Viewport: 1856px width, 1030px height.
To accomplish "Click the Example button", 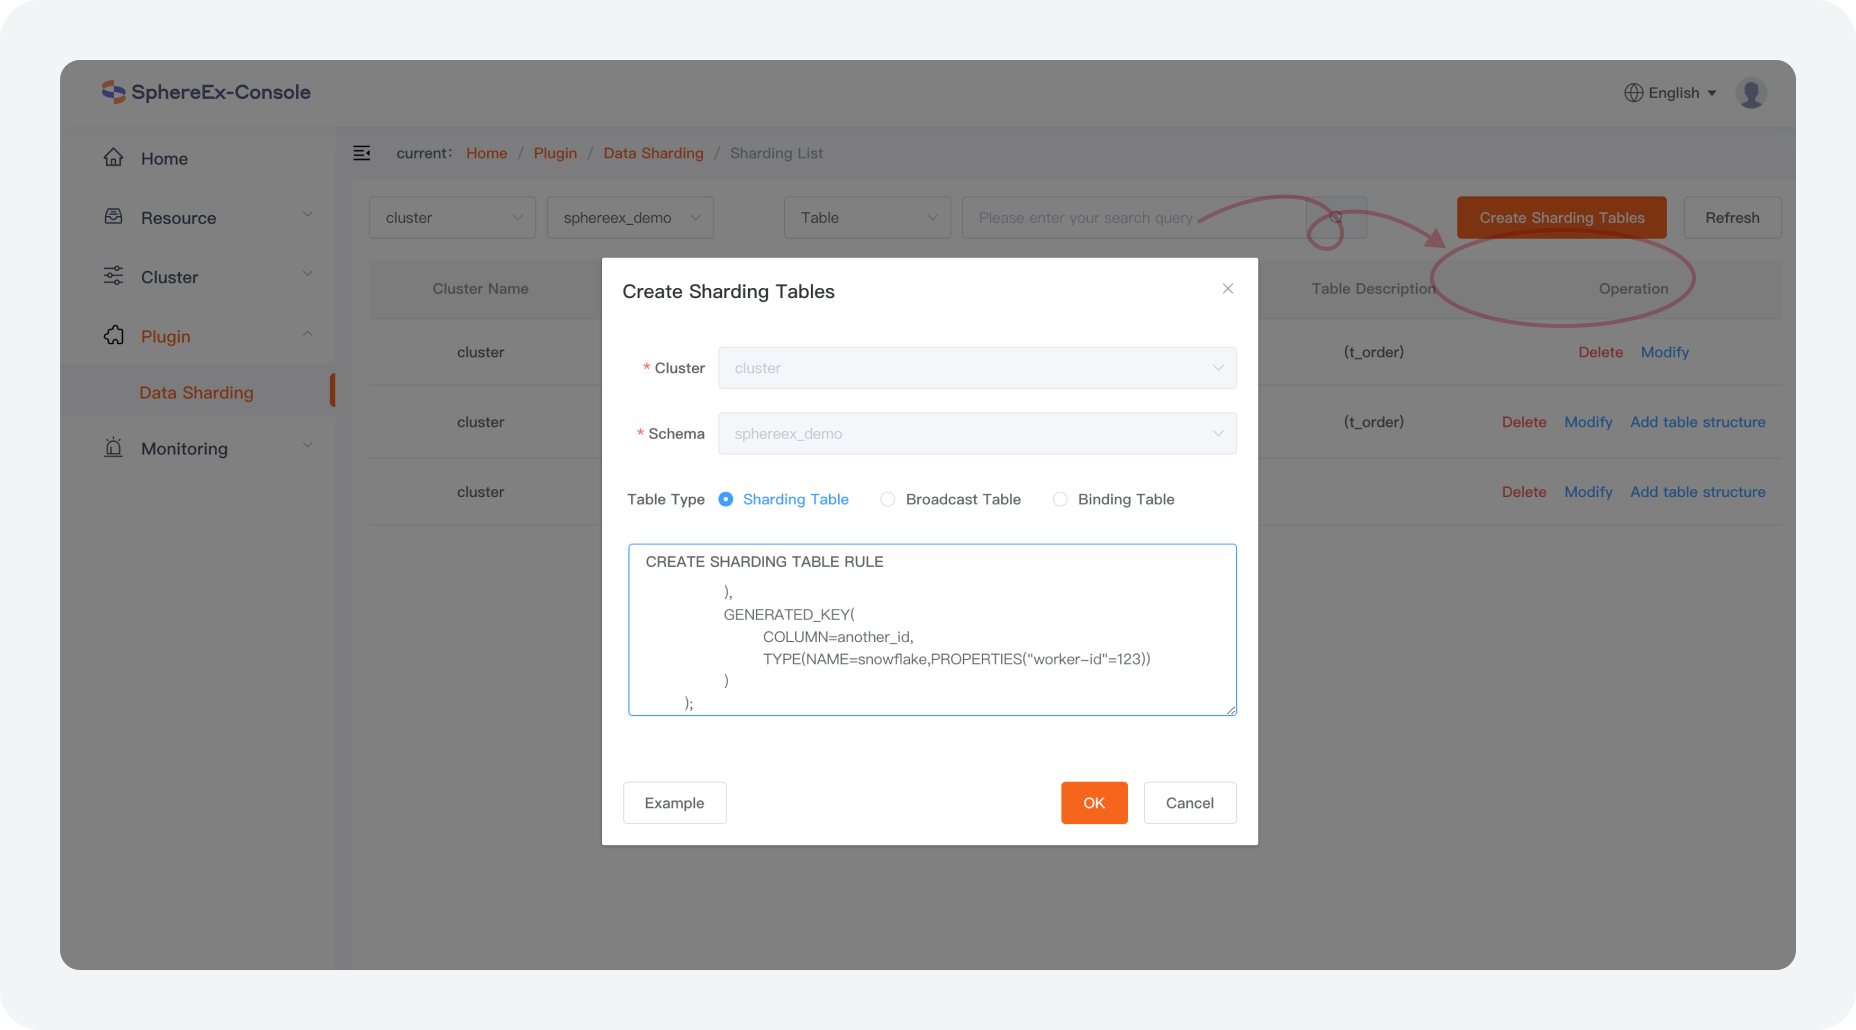I will pyautogui.click(x=674, y=803).
